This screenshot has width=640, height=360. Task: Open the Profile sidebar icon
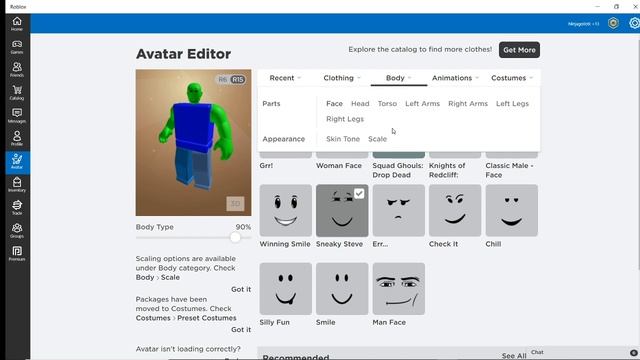[17, 138]
